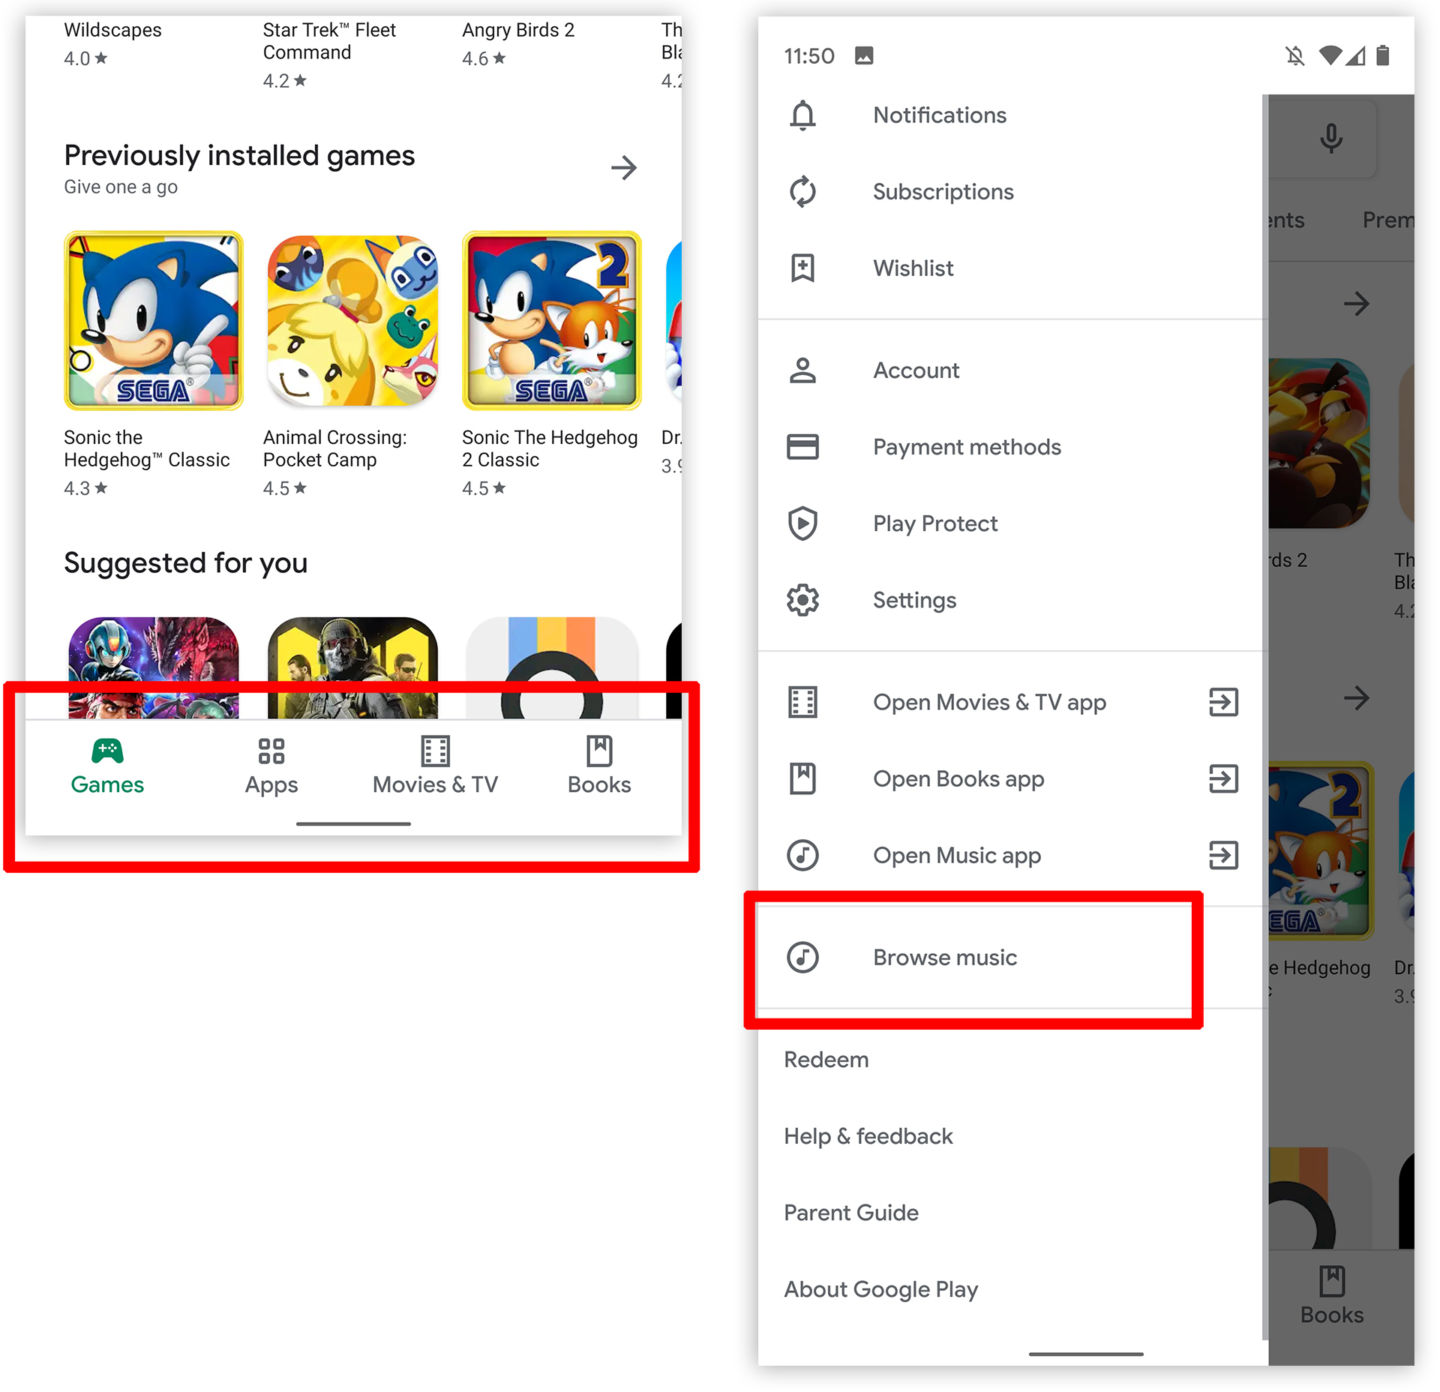This screenshot has width=1440, height=1392.
Task: Launch Movies & TV app exit arrow
Action: tap(1223, 703)
